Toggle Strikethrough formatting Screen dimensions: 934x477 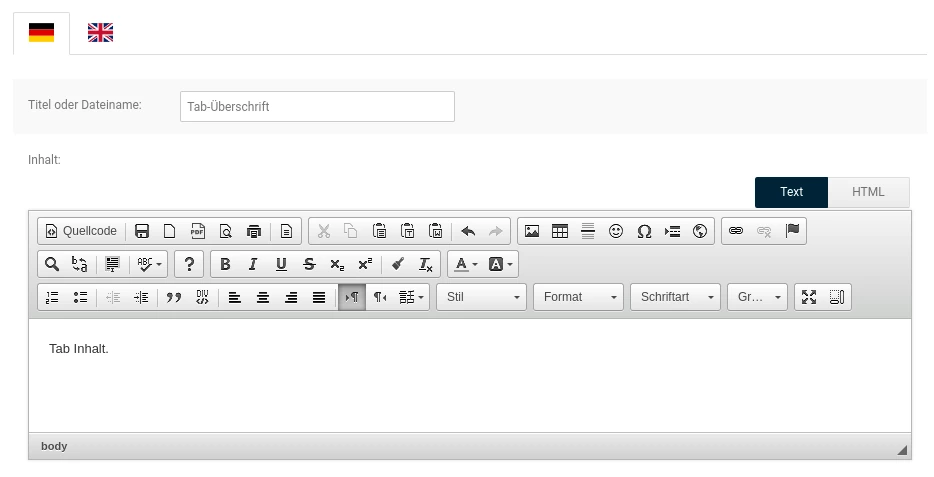309,264
